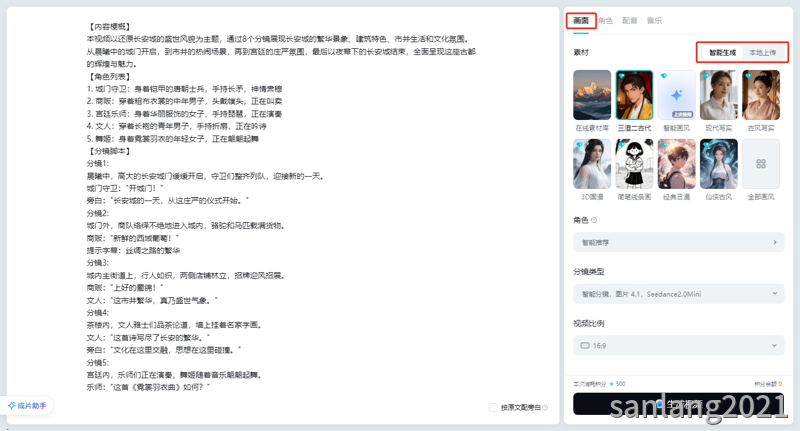Image resolution: width=800 pixels, height=431 pixels.
Task: Click the 分镜2: line in script
Action: (98, 213)
